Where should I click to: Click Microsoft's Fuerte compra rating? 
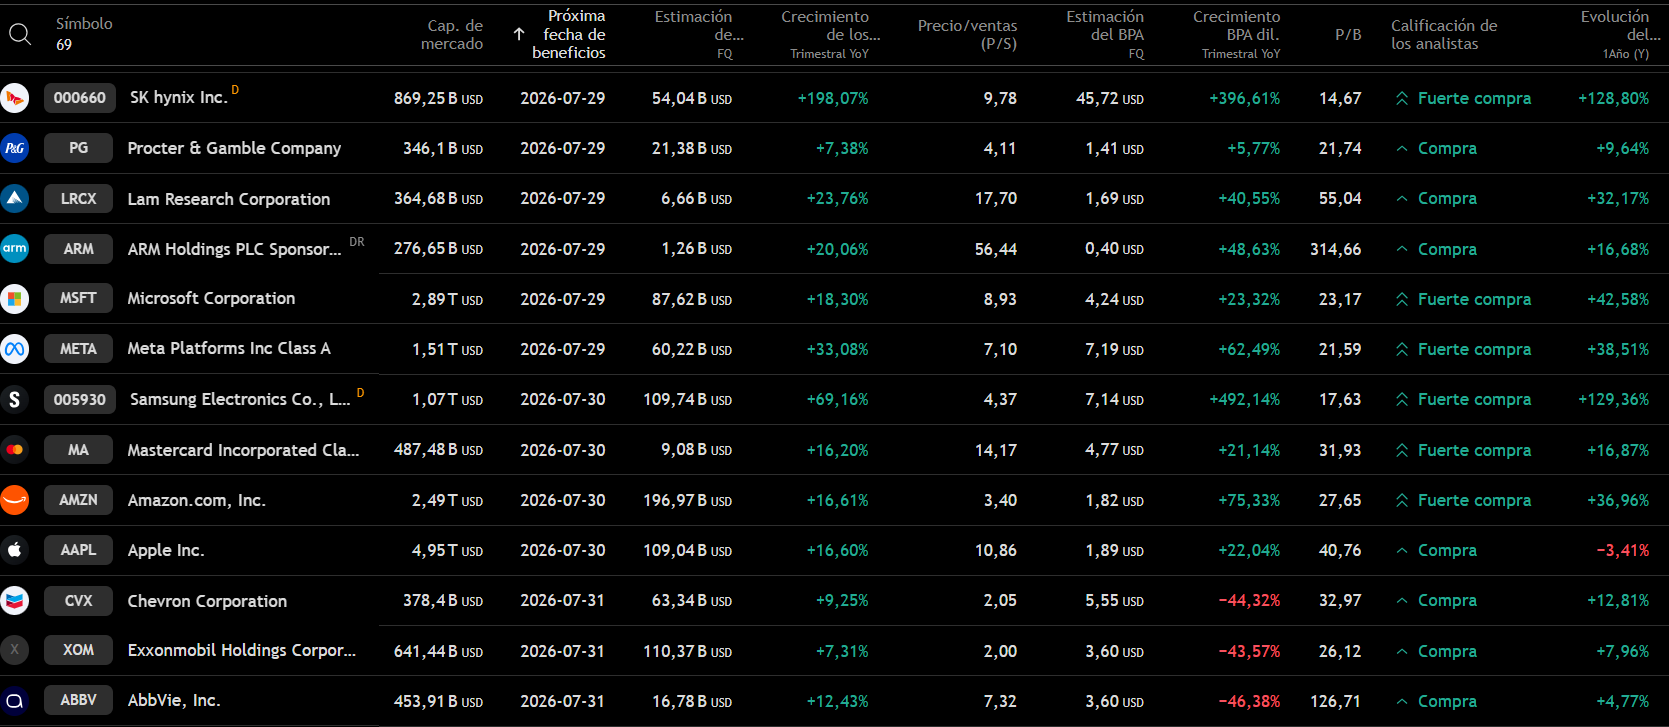pyautogui.click(x=1463, y=299)
